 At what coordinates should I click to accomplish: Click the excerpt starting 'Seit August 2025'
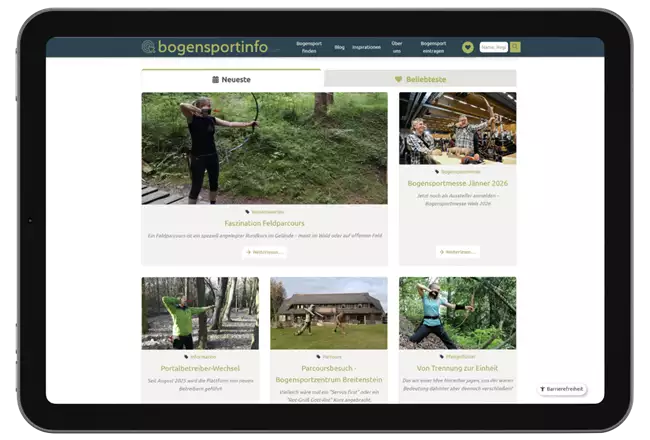(x=200, y=384)
